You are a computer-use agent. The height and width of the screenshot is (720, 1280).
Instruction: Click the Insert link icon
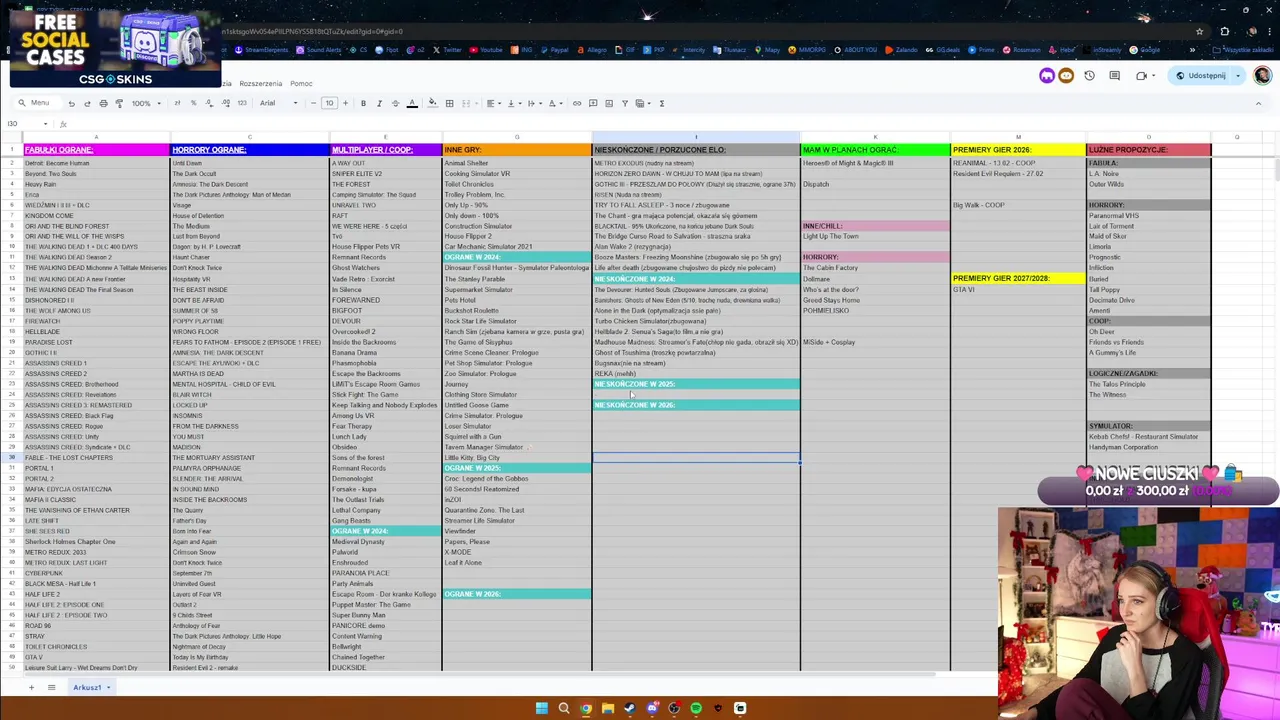click(x=577, y=103)
